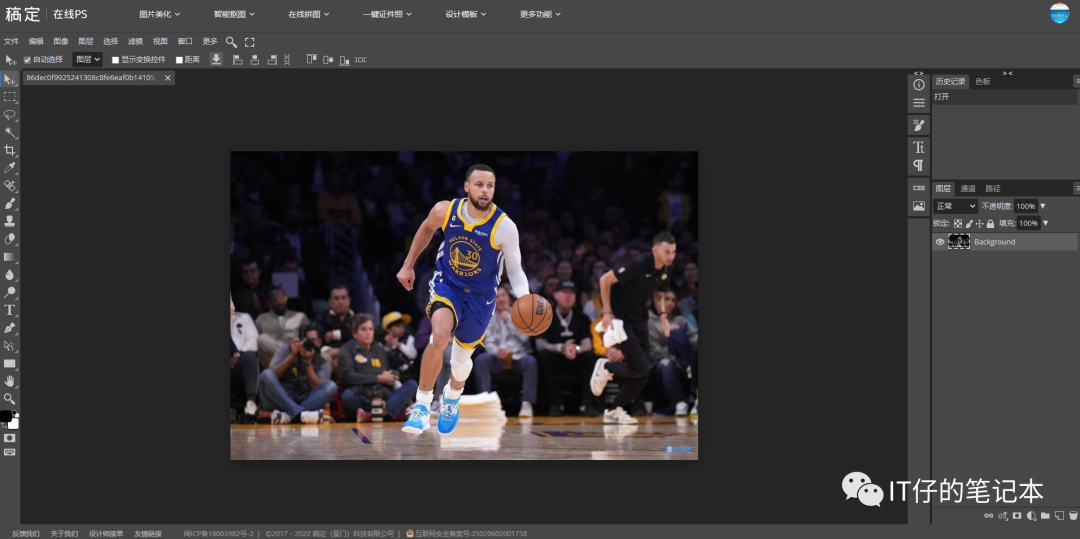Expand the 图片美化 dropdown menu
This screenshot has height=539, width=1080.
pyautogui.click(x=159, y=14)
